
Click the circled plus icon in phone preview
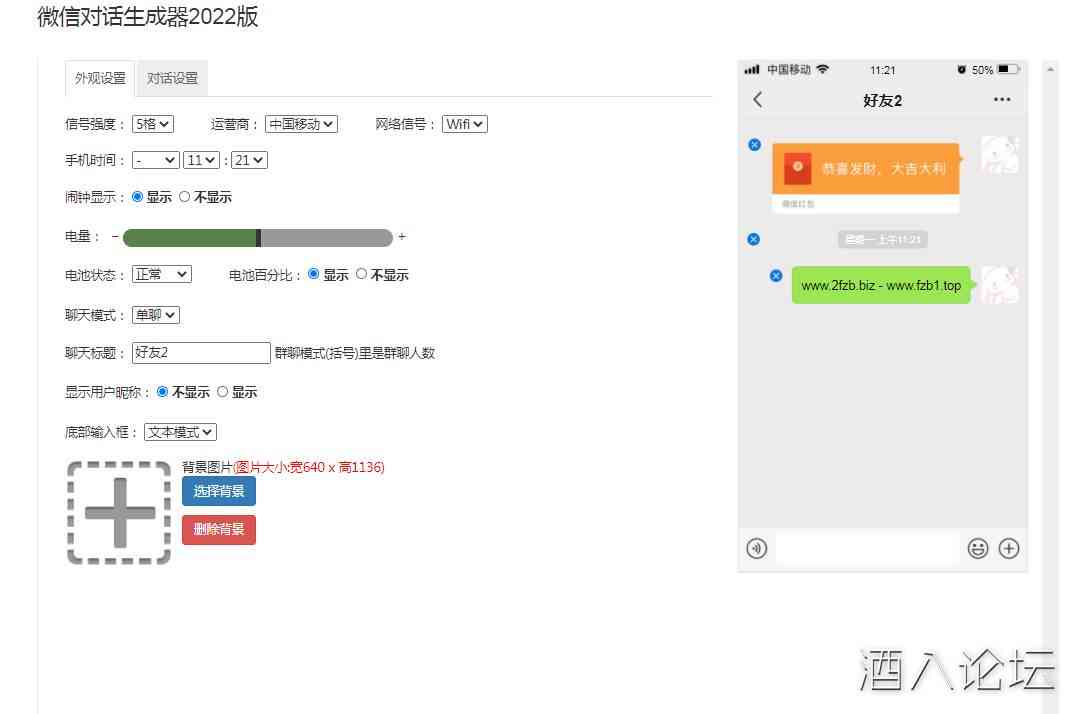(1009, 549)
